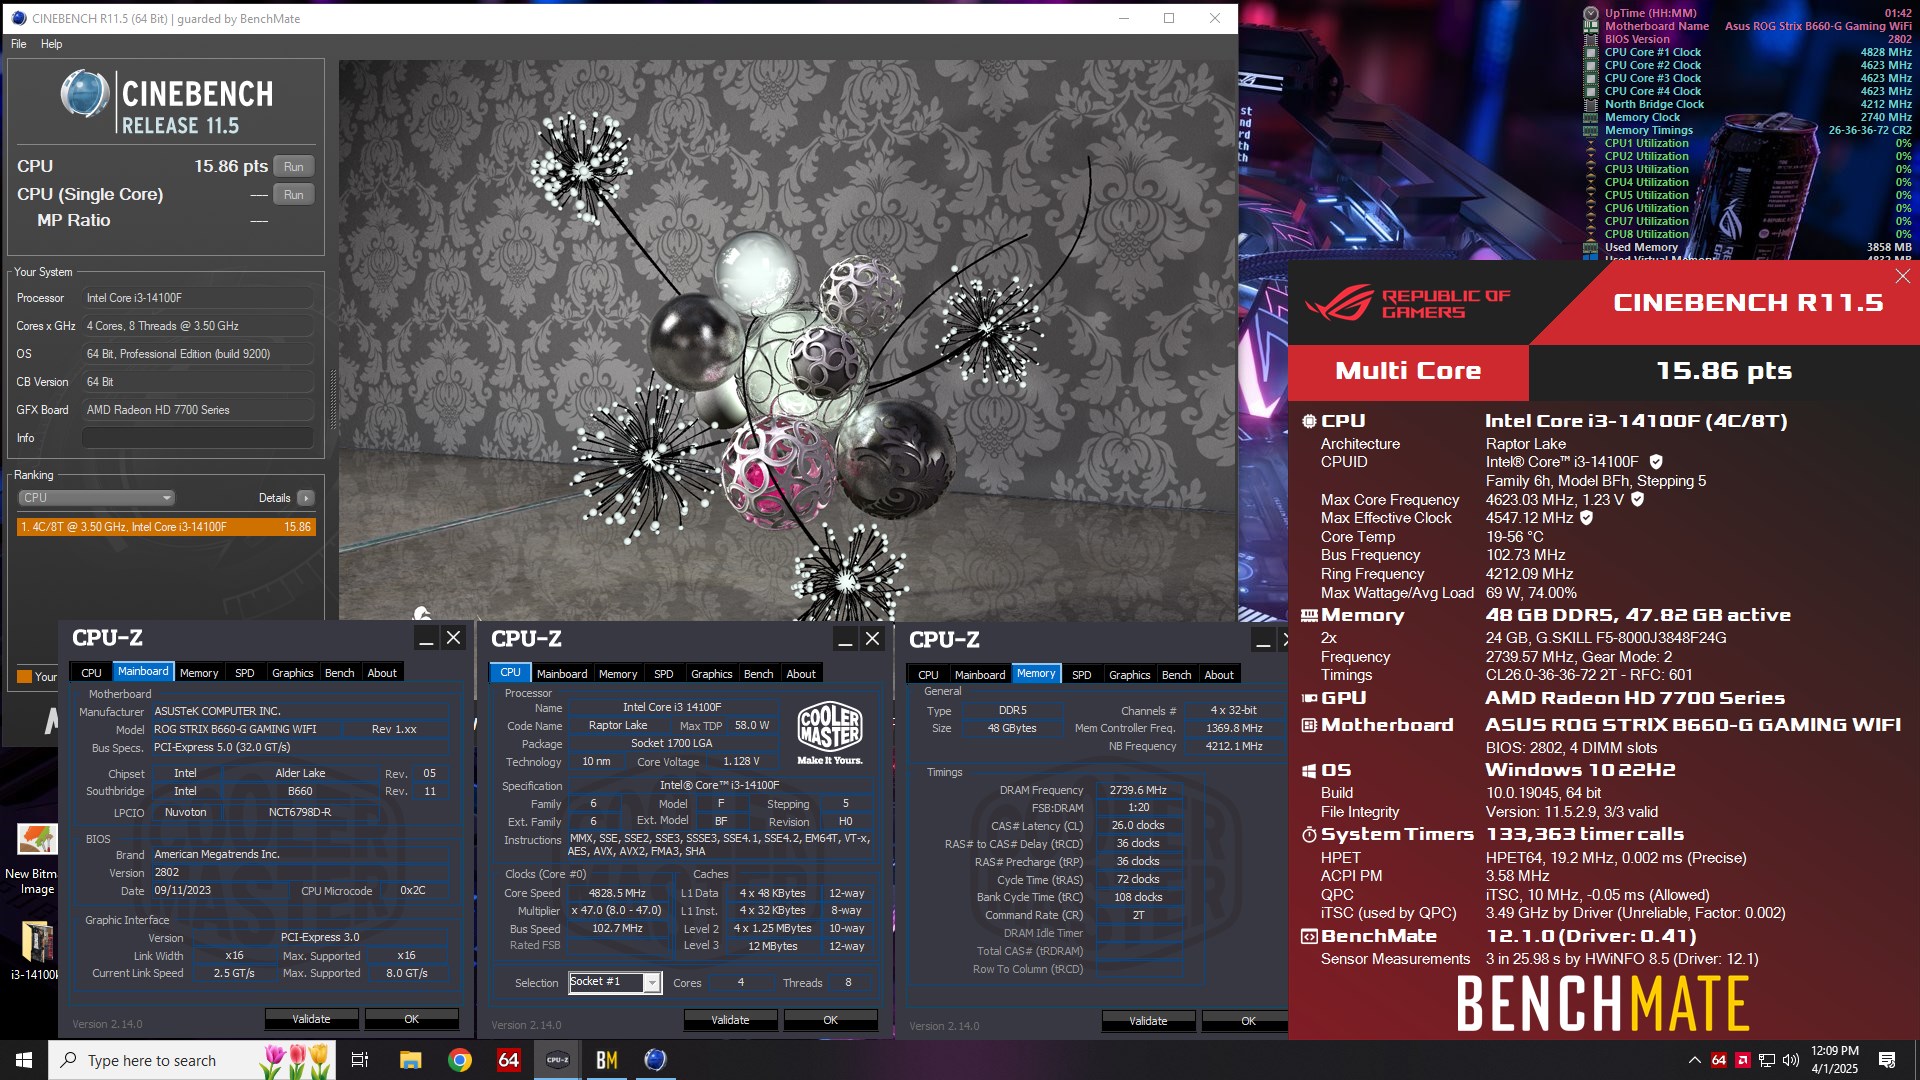Click the Republic of Gamers logo
The image size is (1920, 1080).
pyautogui.click(x=1408, y=303)
